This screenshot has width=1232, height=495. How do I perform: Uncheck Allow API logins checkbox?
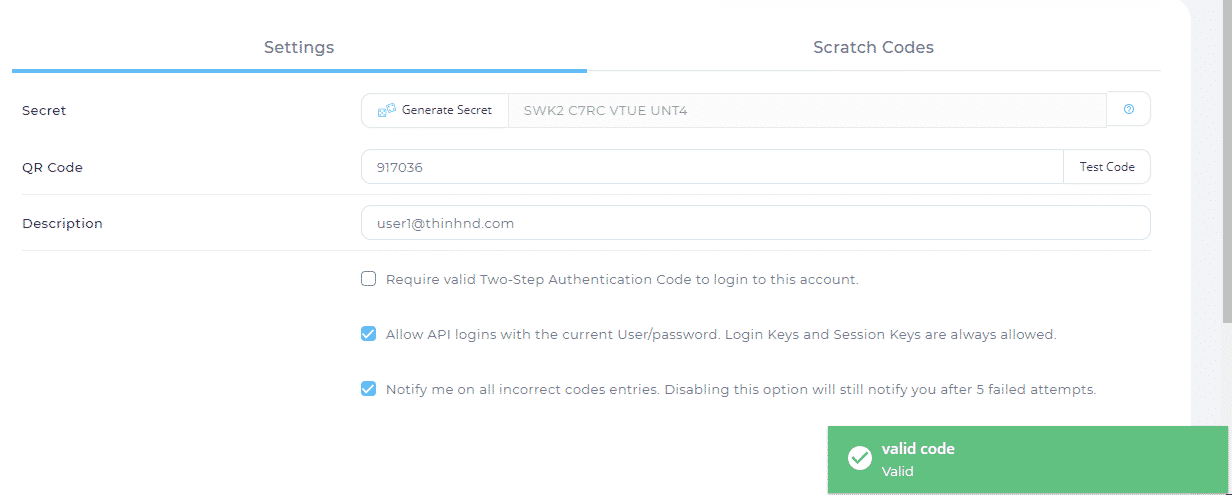369,334
